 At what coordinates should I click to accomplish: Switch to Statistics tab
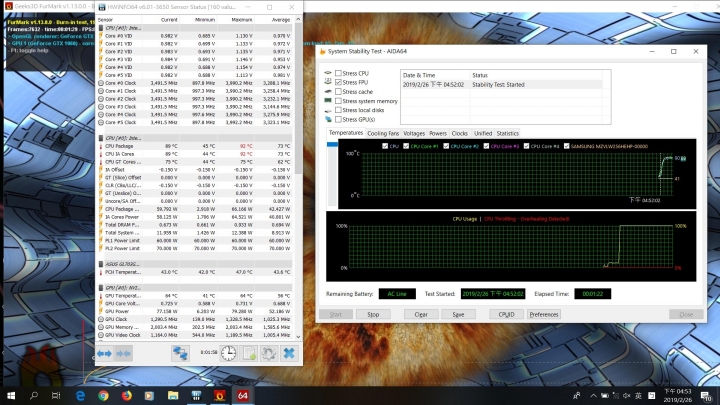(507, 133)
